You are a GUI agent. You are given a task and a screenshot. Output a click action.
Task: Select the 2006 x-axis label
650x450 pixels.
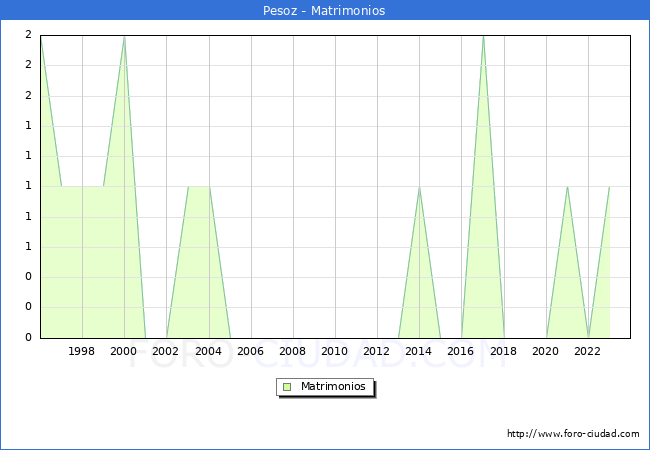tap(250, 351)
